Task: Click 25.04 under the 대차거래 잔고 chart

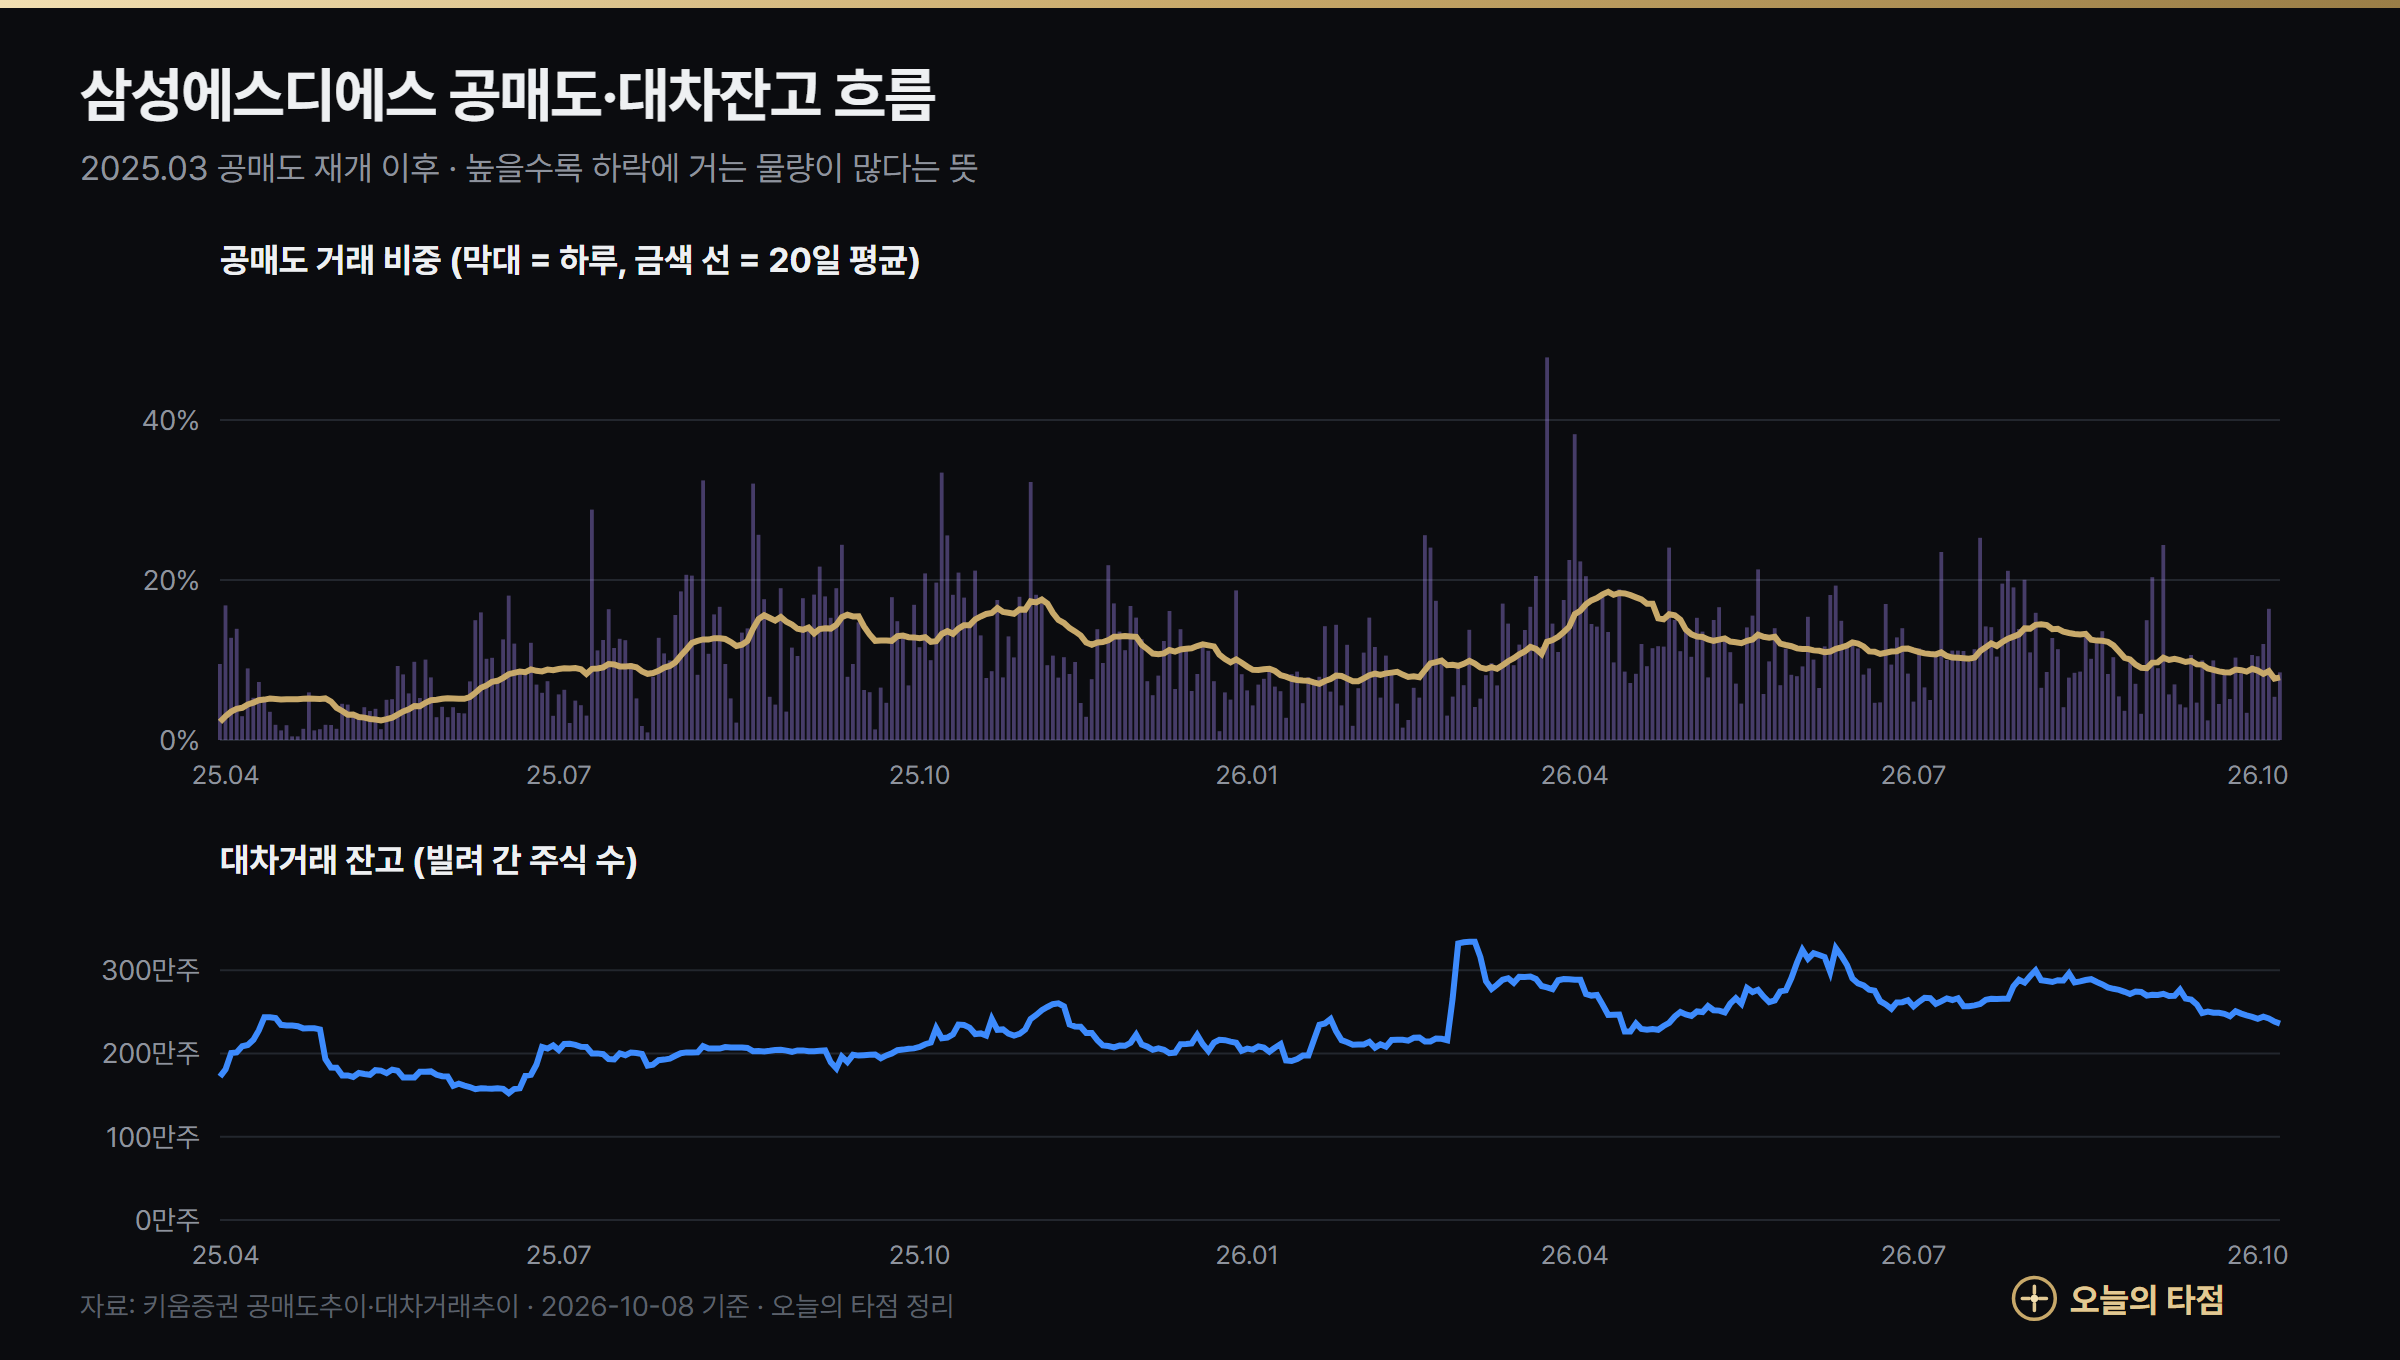Action: [x=225, y=1255]
